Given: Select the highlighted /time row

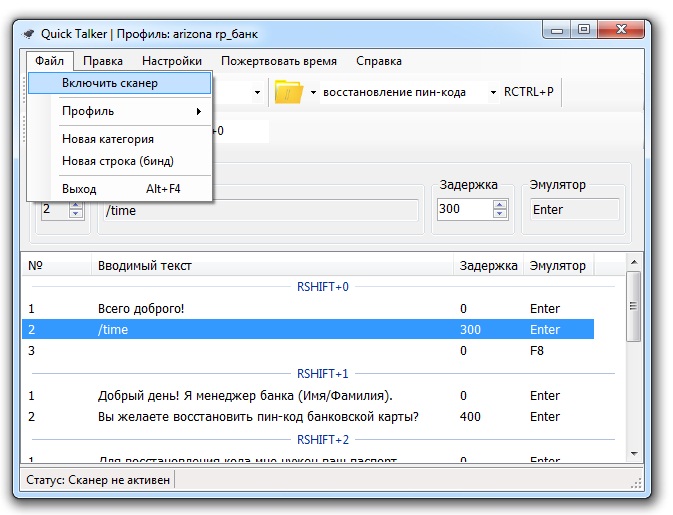Looking at the screenshot, I should pos(308,329).
